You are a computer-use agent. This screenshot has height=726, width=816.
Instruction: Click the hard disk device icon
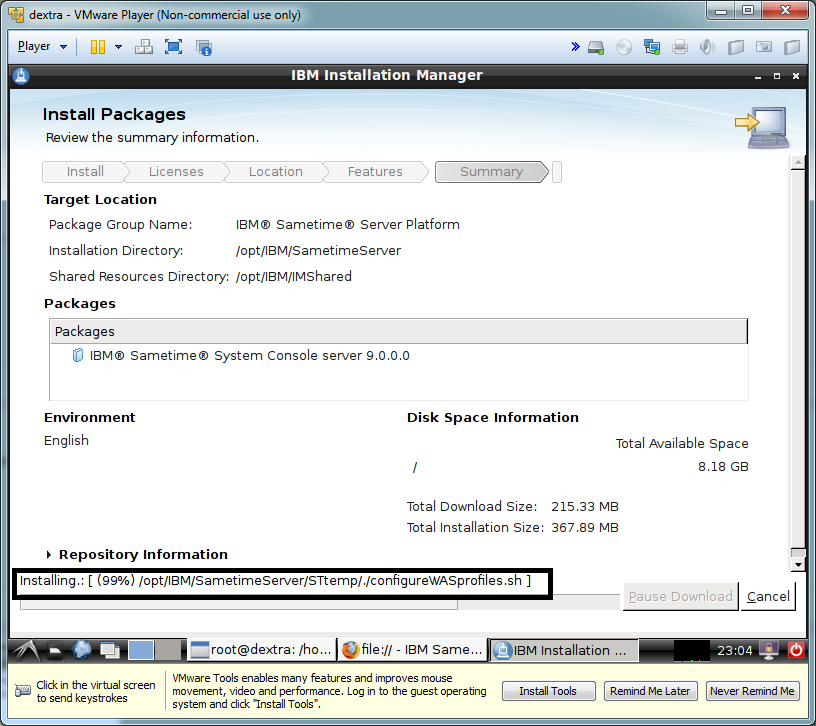click(x=596, y=48)
